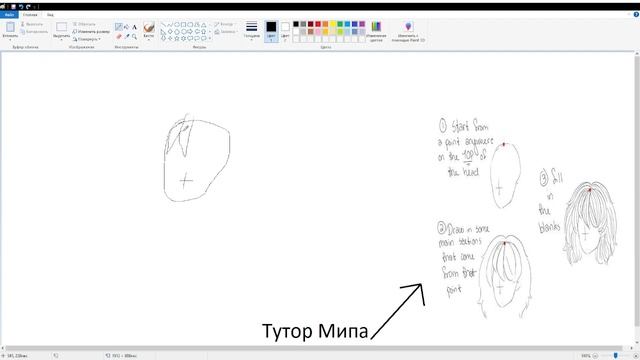Choose the Triangle shape
640x360 pixels.
(x=204, y=25)
